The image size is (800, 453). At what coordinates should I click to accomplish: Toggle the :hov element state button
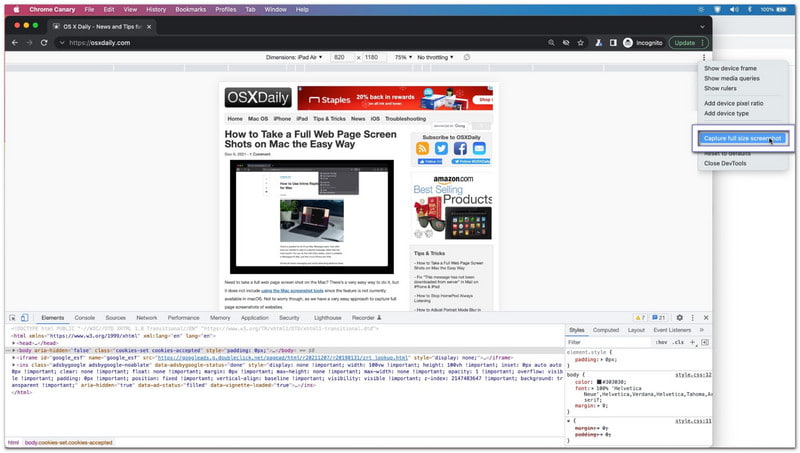tap(661, 342)
